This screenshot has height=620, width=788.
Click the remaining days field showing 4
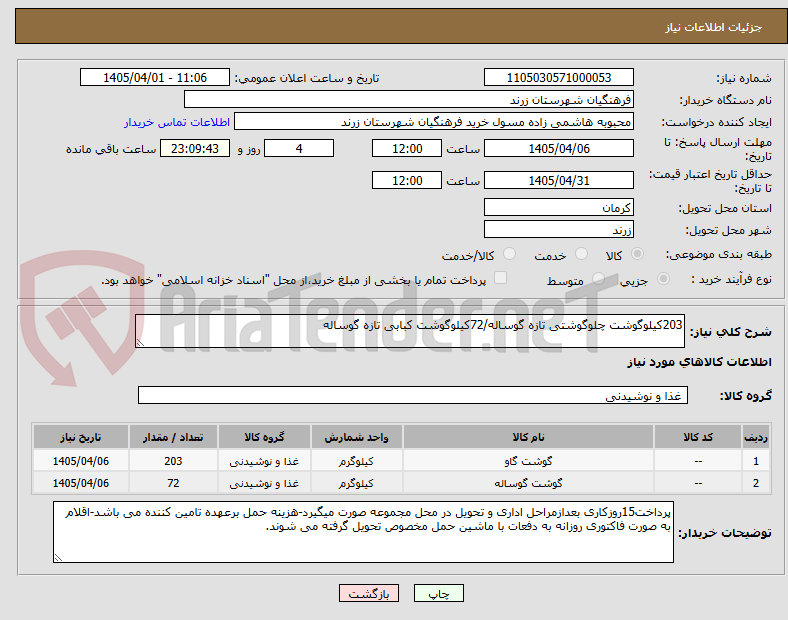[299, 148]
